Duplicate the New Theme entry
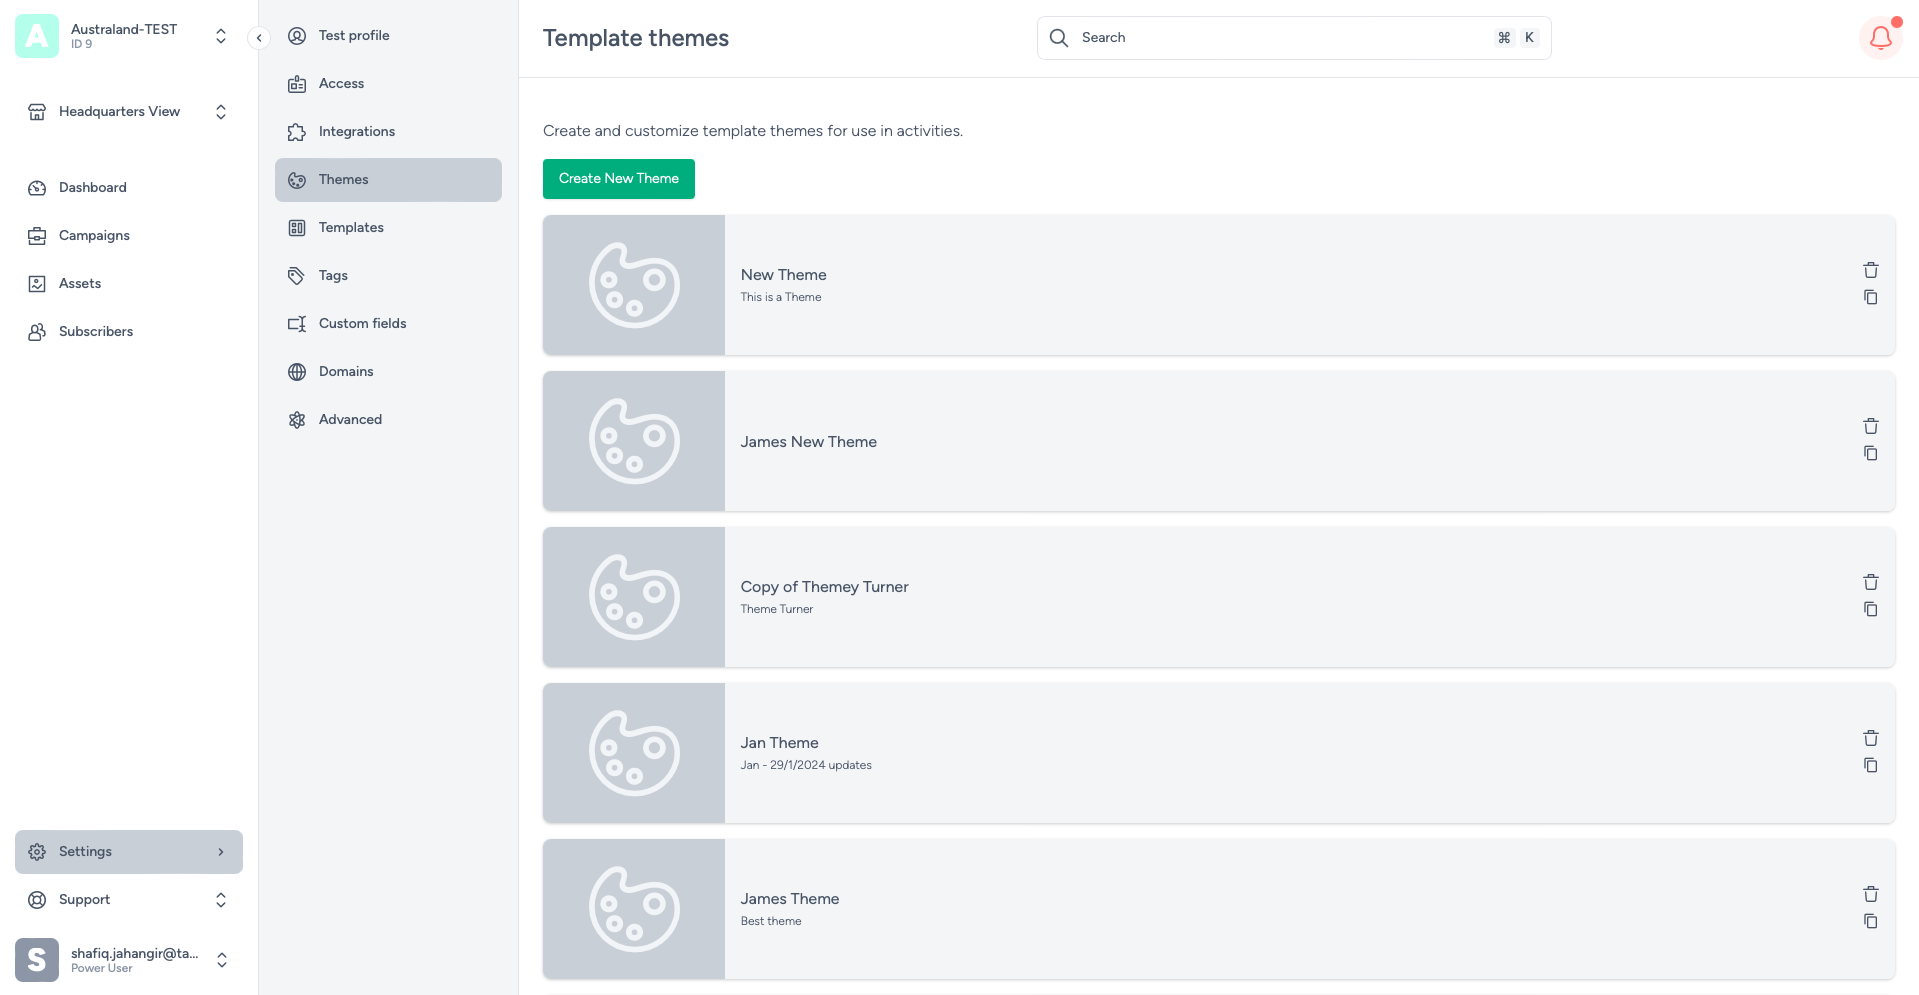 (x=1870, y=298)
